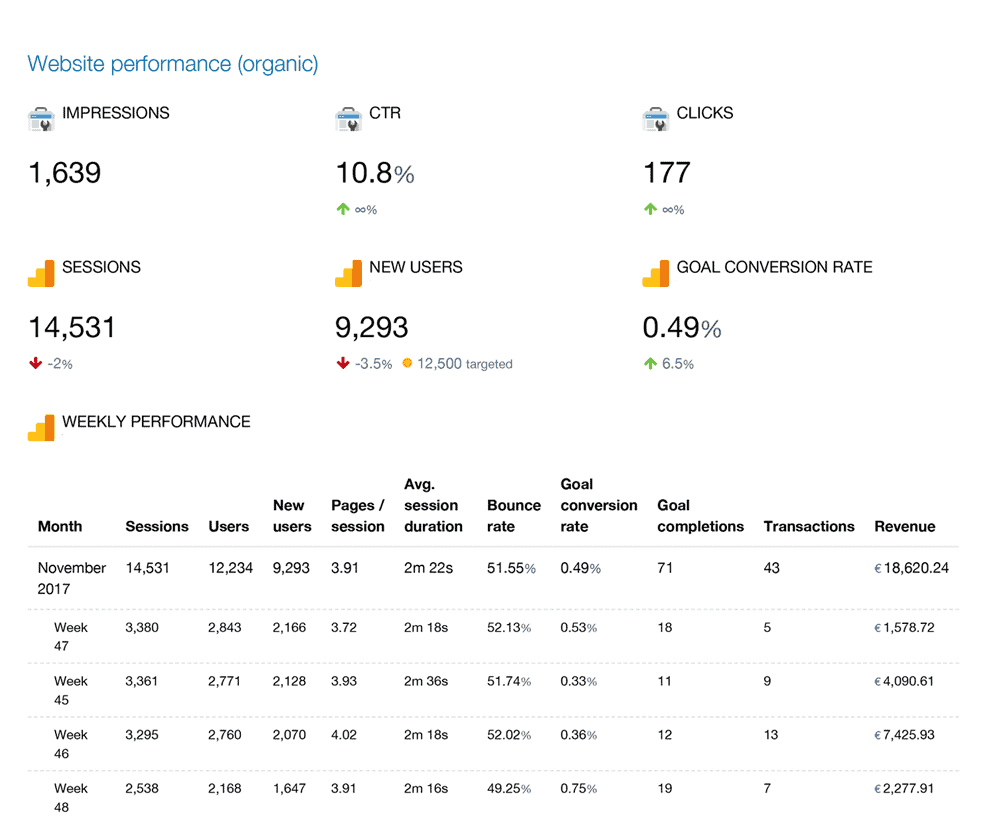Click the Analytics icon beside WEEKLY PERFORMANCE

[41, 427]
